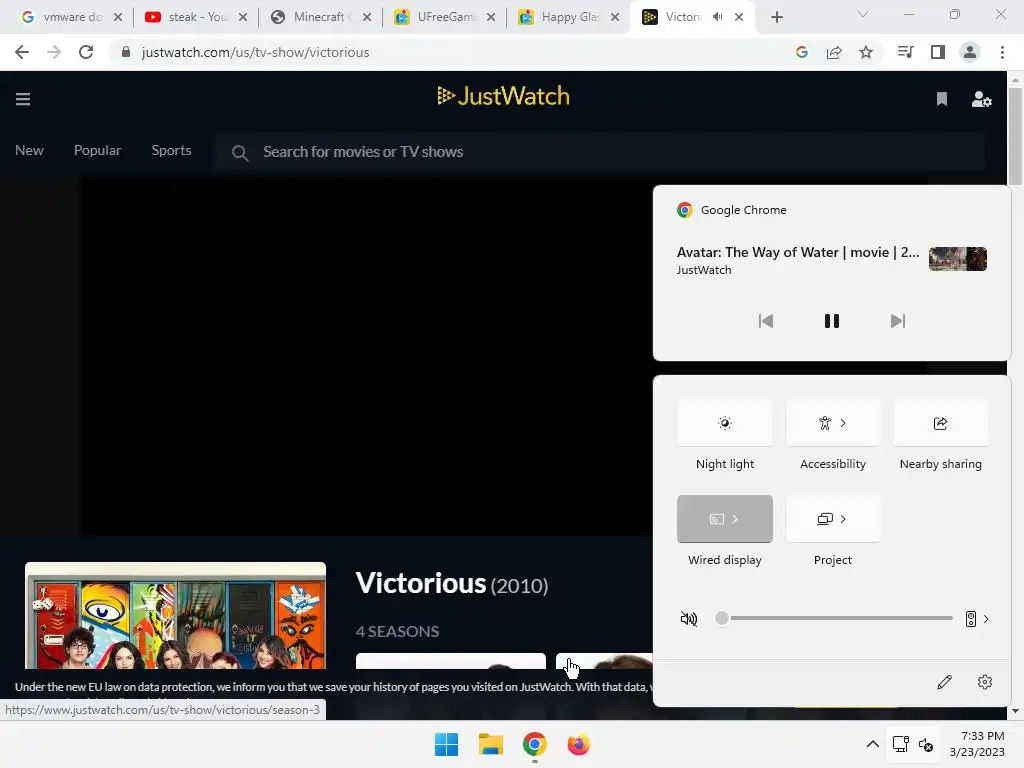Open File Explorer from taskbar
The image size is (1024, 768).
[x=490, y=744]
